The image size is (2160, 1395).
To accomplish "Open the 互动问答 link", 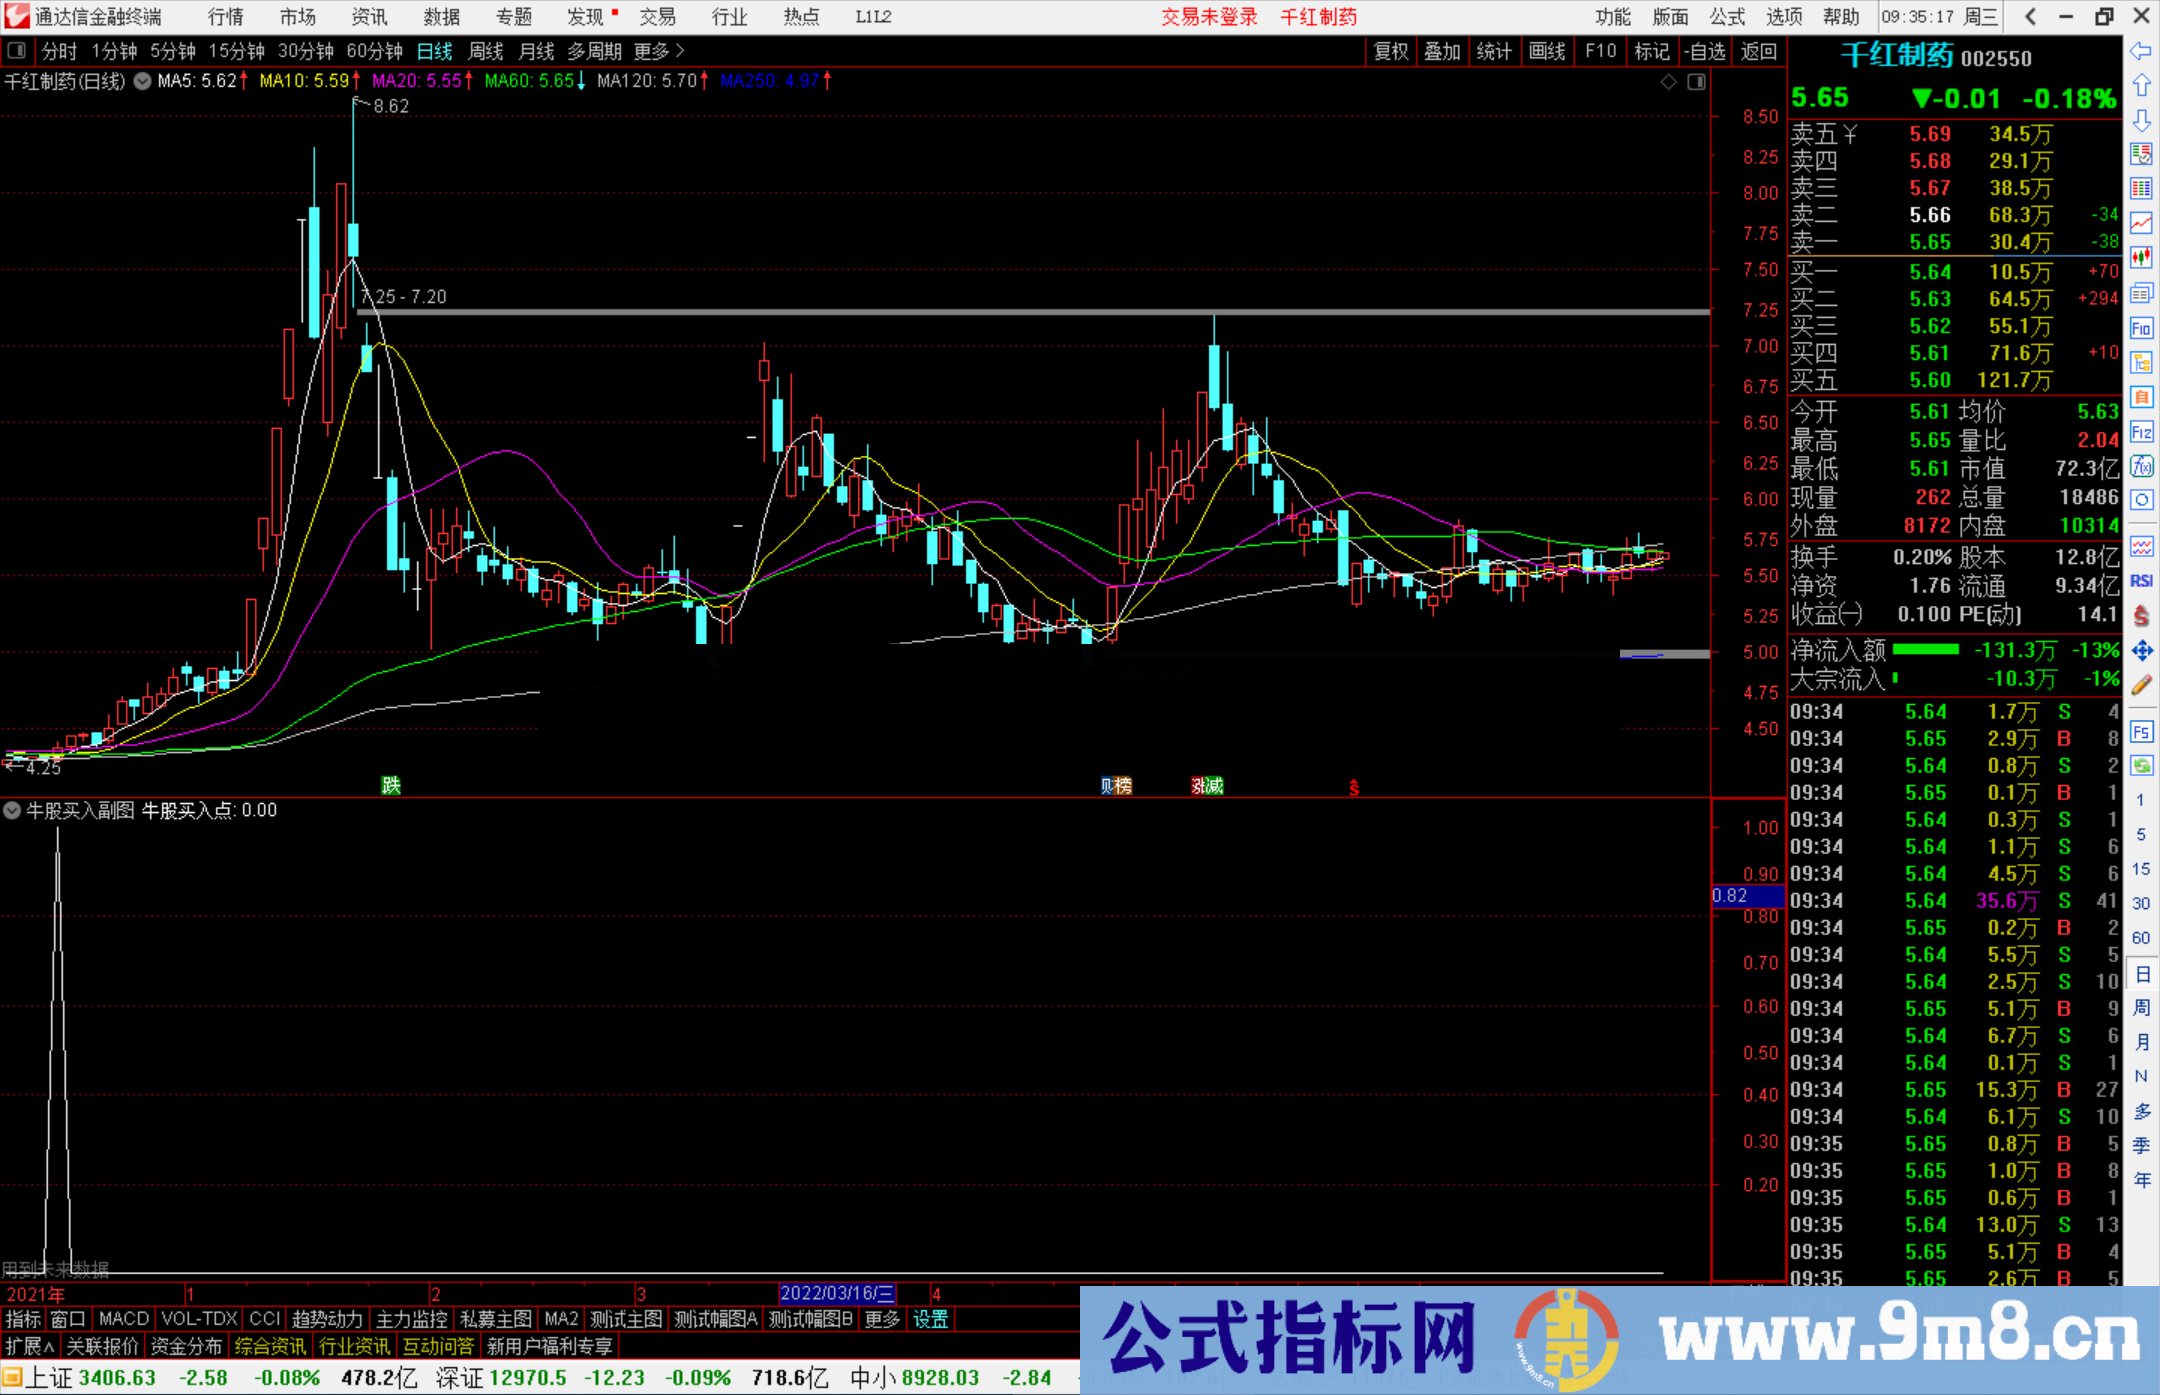I will click(439, 1346).
